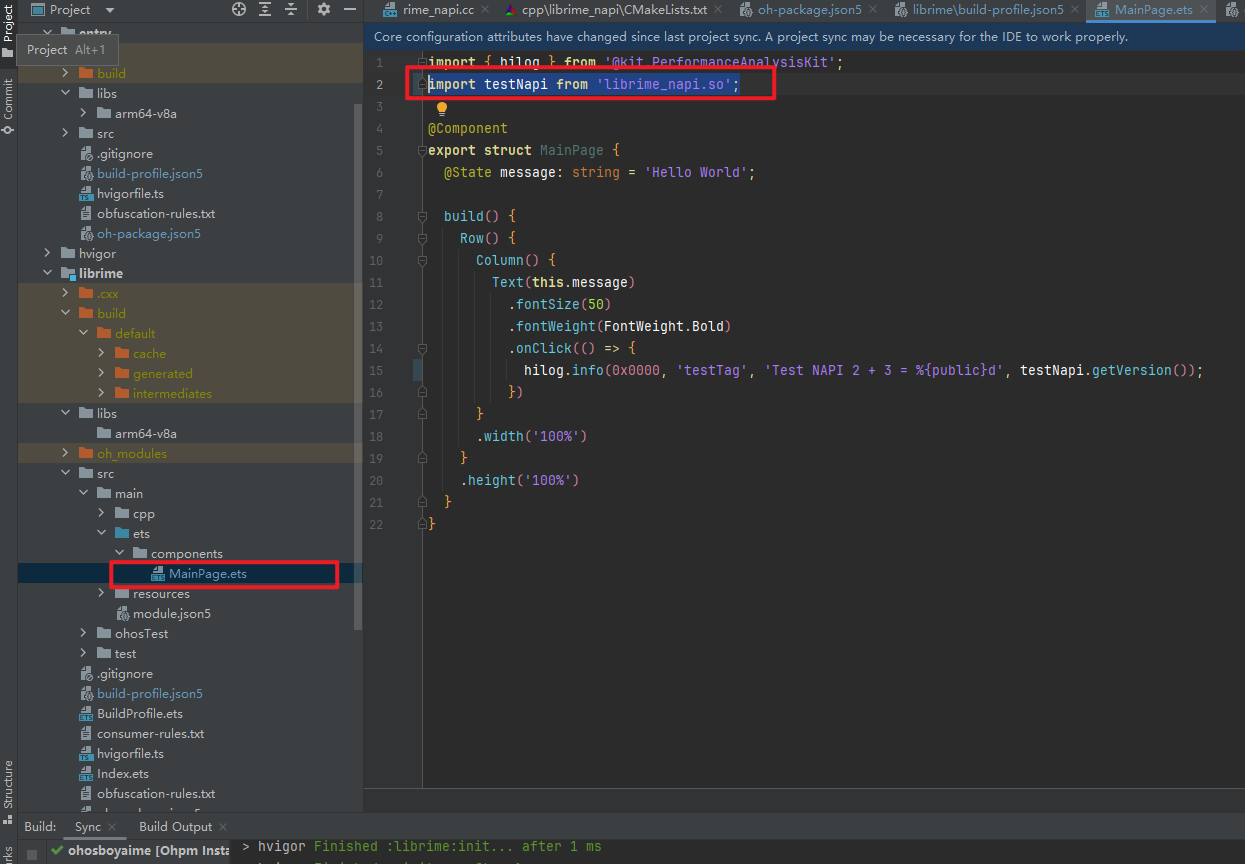Expand the hvigor folder
This screenshot has width=1245, height=864.
(x=48, y=254)
